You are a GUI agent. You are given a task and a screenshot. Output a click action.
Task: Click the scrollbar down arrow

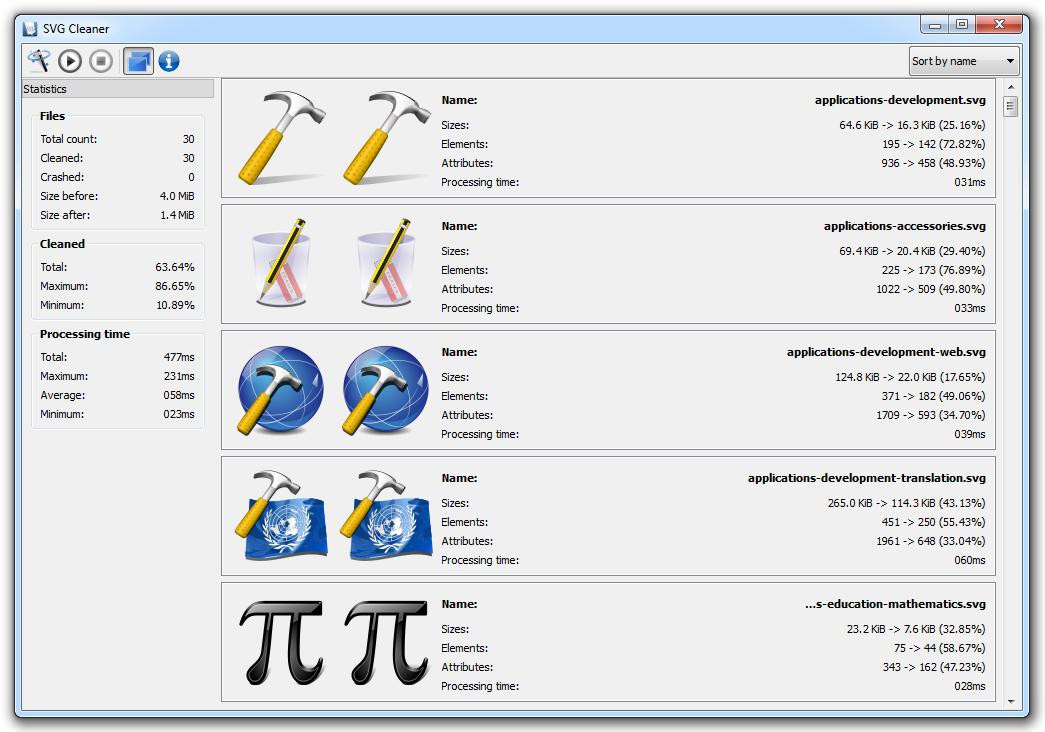click(x=1011, y=701)
